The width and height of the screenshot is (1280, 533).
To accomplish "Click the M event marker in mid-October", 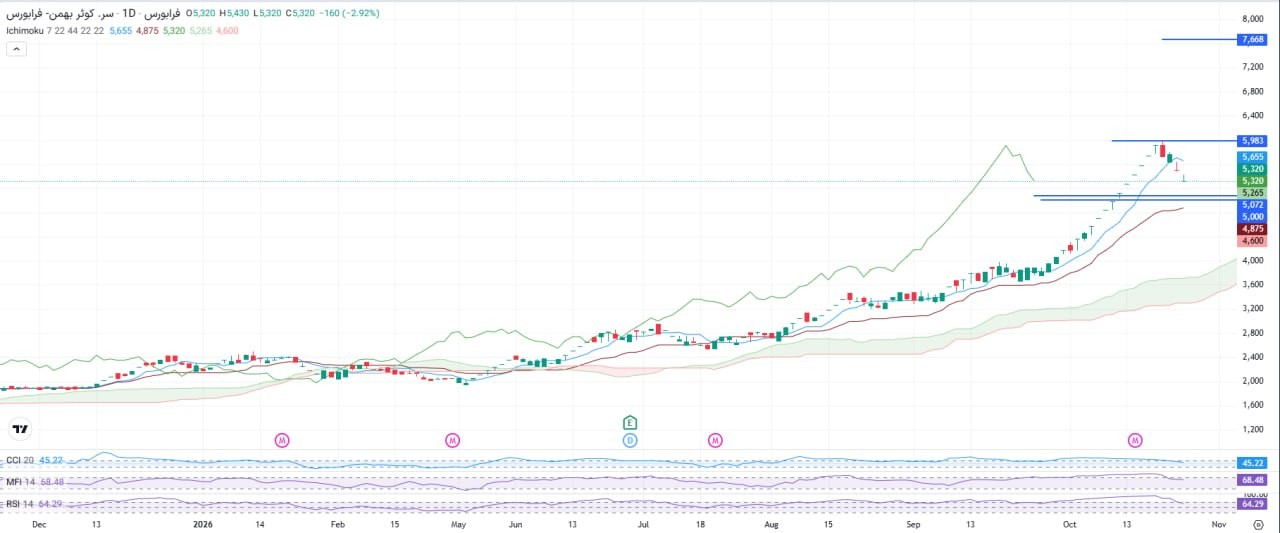I will click(x=1135, y=440).
